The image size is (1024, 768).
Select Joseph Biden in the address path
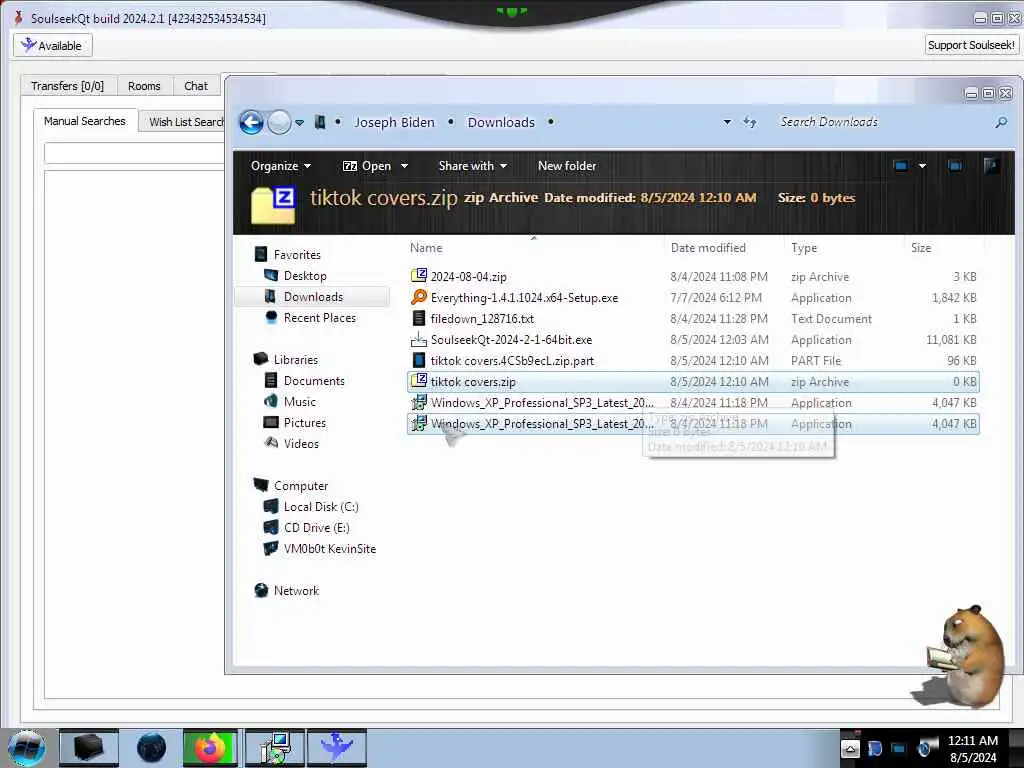point(394,122)
